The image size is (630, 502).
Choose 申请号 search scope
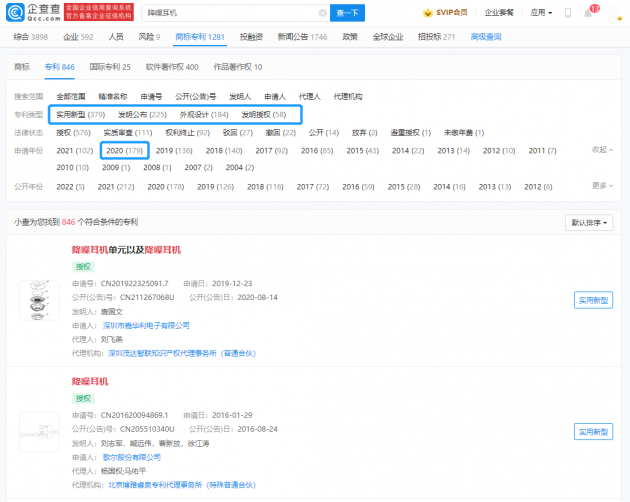tap(151, 96)
